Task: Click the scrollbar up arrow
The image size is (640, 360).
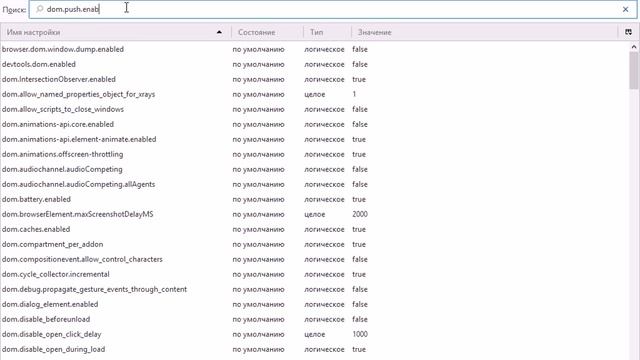Action: click(634, 47)
